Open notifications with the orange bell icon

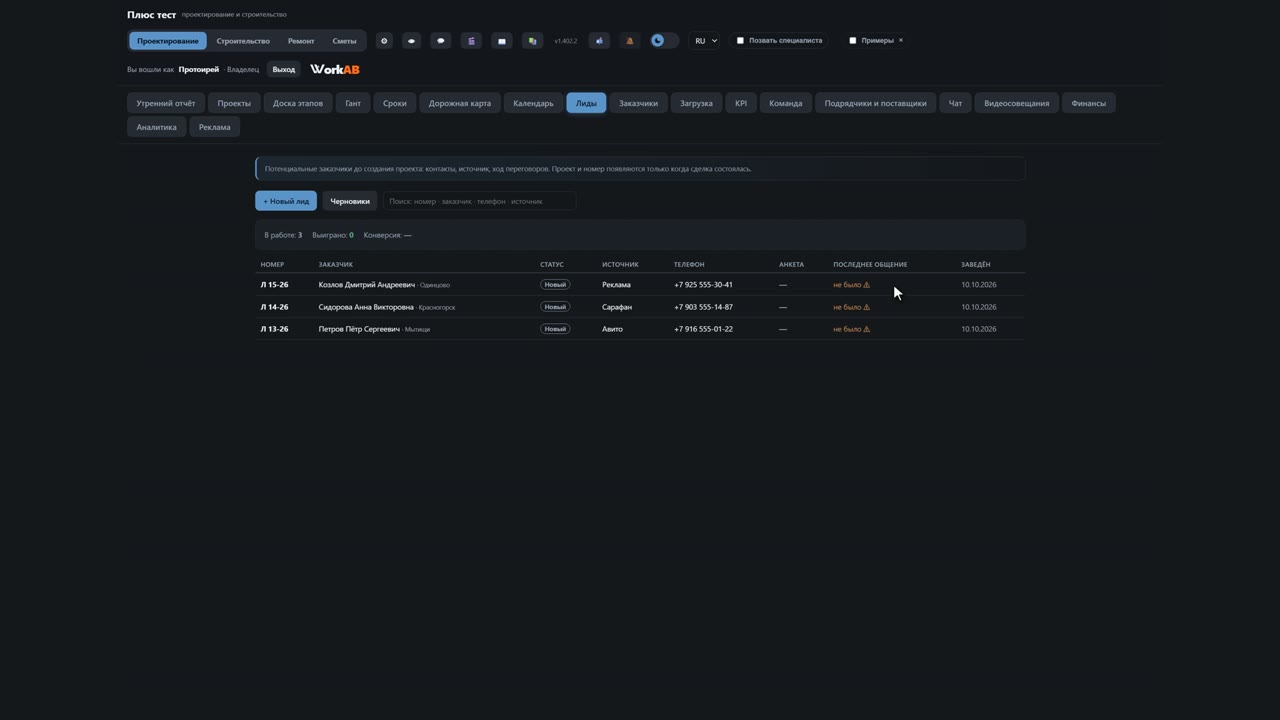pos(629,41)
